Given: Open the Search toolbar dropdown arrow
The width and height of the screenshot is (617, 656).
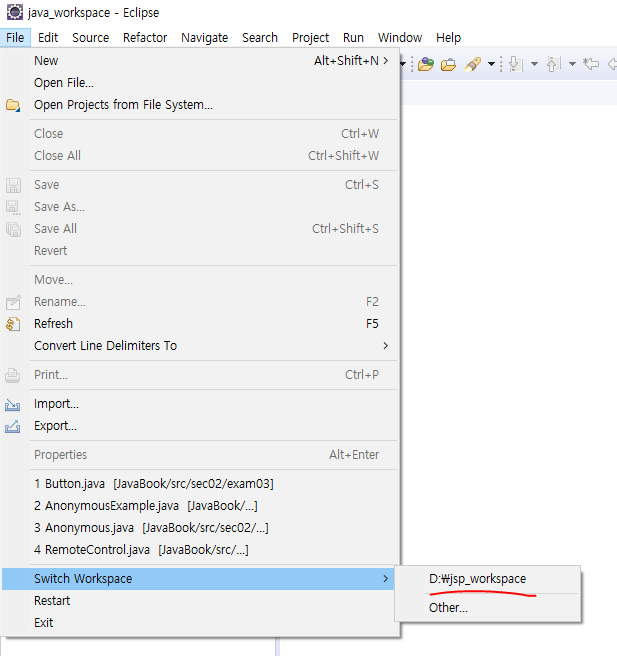Looking at the screenshot, I should tap(492, 64).
